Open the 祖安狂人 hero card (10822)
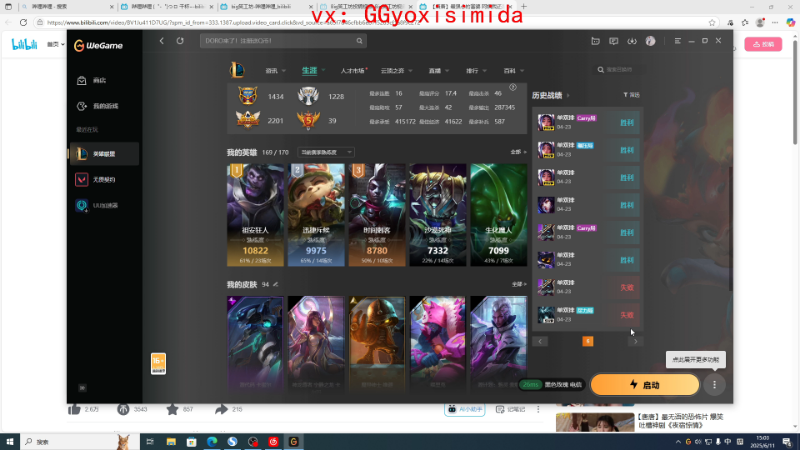This screenshot has width=800, height=450. point(255,215)
